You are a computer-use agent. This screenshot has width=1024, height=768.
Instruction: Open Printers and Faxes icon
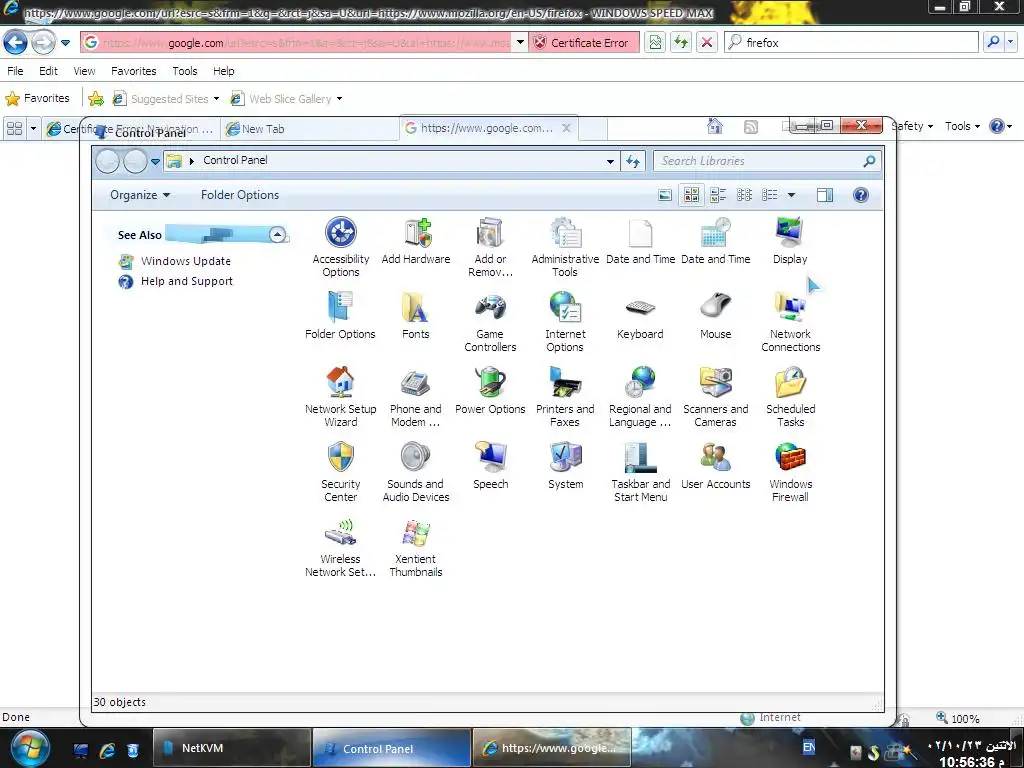click(565, 397)
